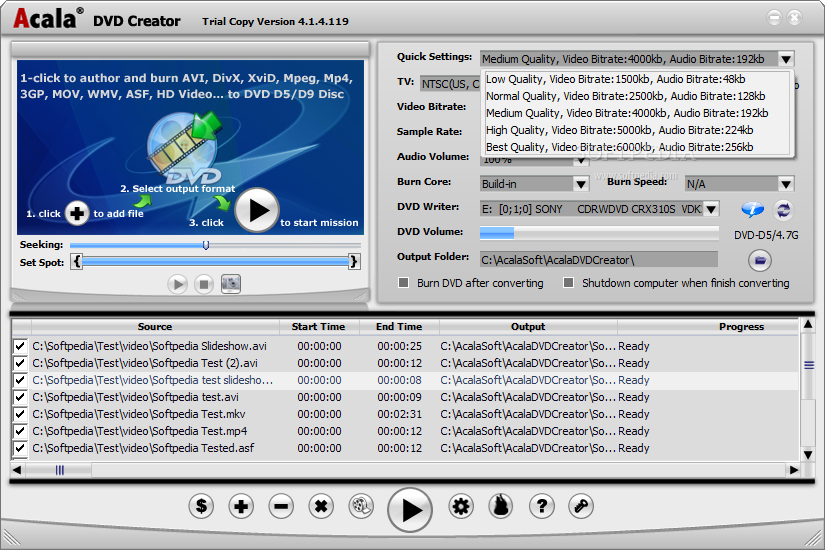The height and width of the screenshot is (550, 825).
Task: Click file list vertical scrollbar down arrow
Action: 808,454
